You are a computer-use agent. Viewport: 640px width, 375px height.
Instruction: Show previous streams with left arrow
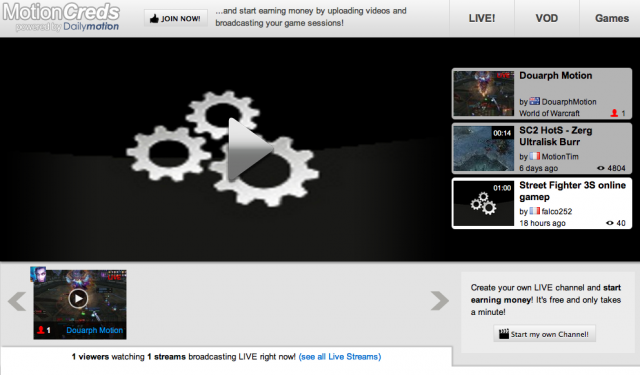point(17,302)
